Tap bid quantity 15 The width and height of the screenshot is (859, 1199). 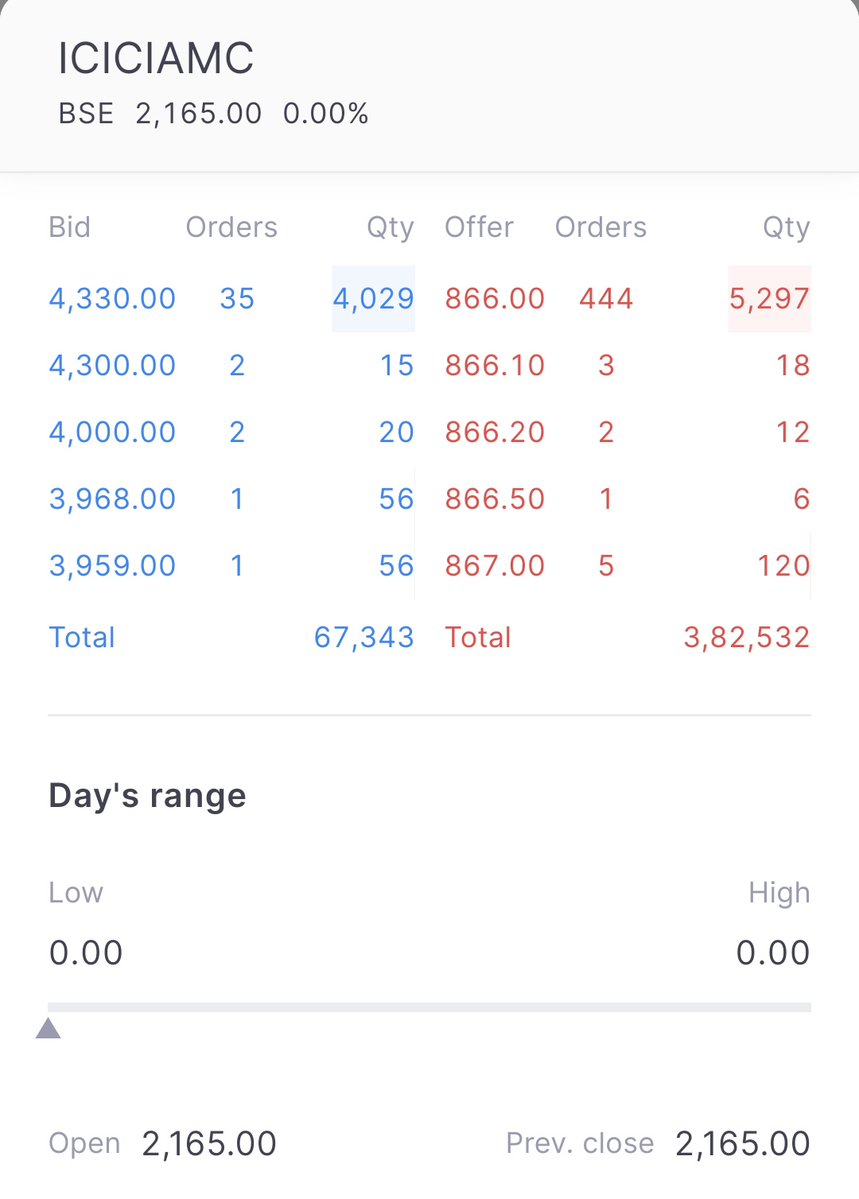pos(397,366)
